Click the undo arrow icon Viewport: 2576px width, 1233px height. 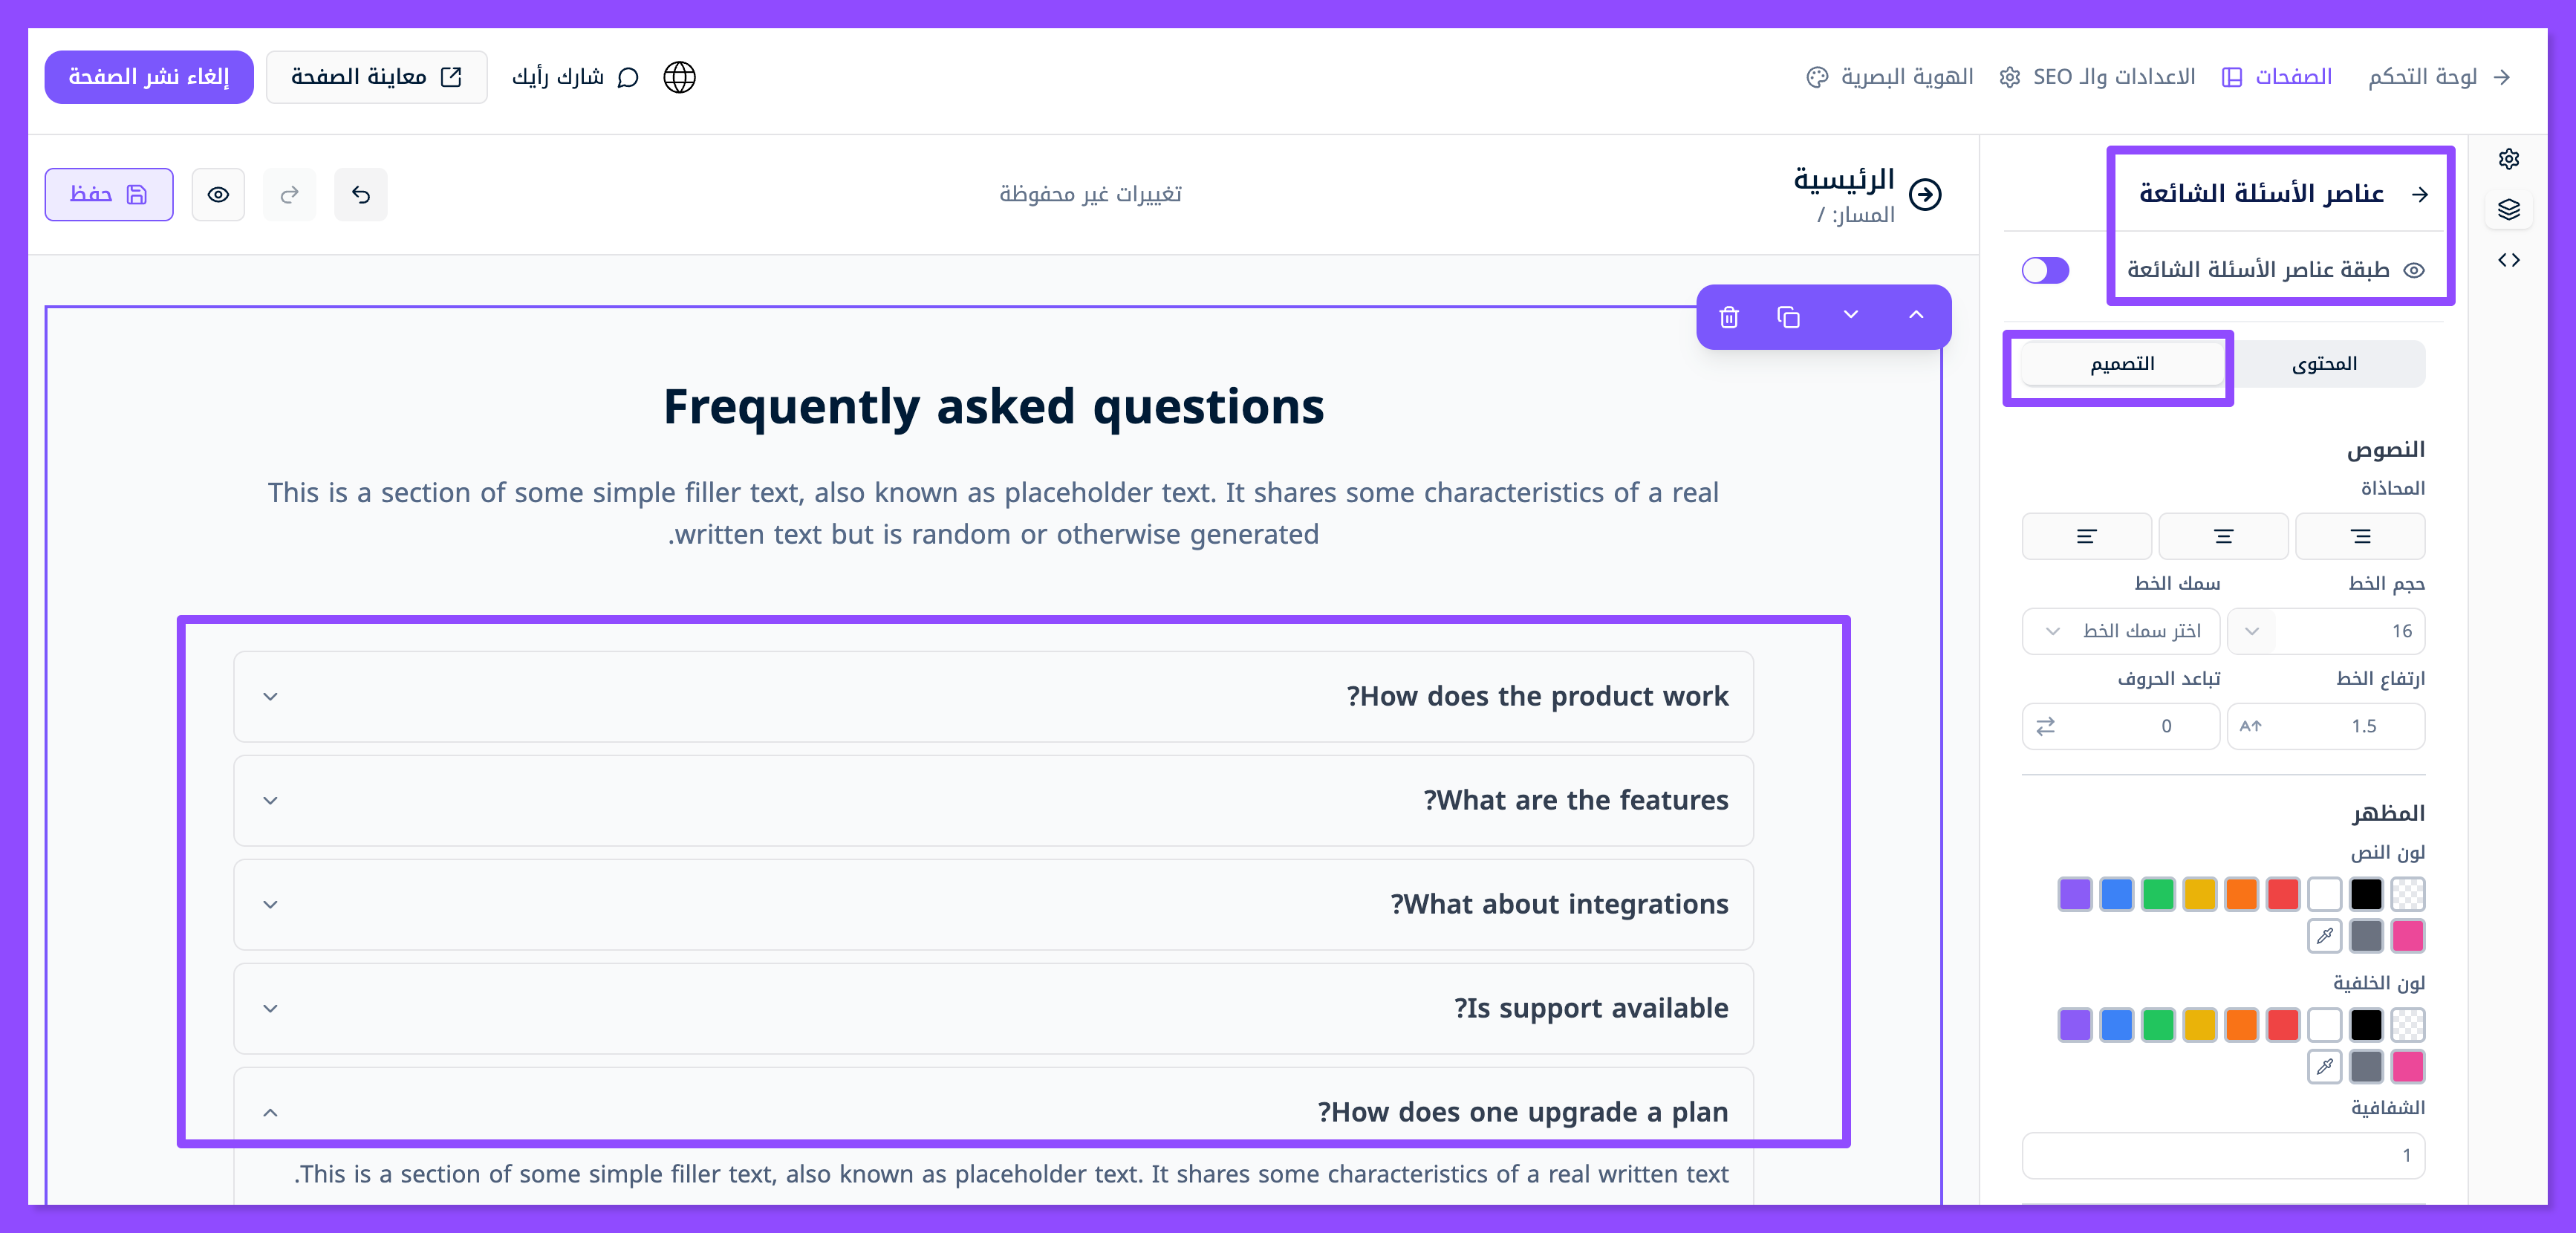click(361, 194)
